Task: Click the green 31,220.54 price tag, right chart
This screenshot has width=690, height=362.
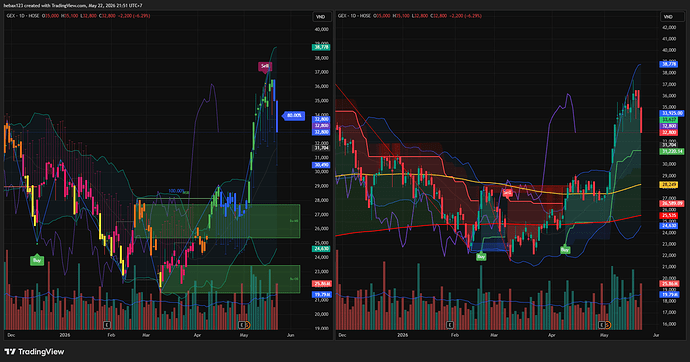Action: click(672, 151)
